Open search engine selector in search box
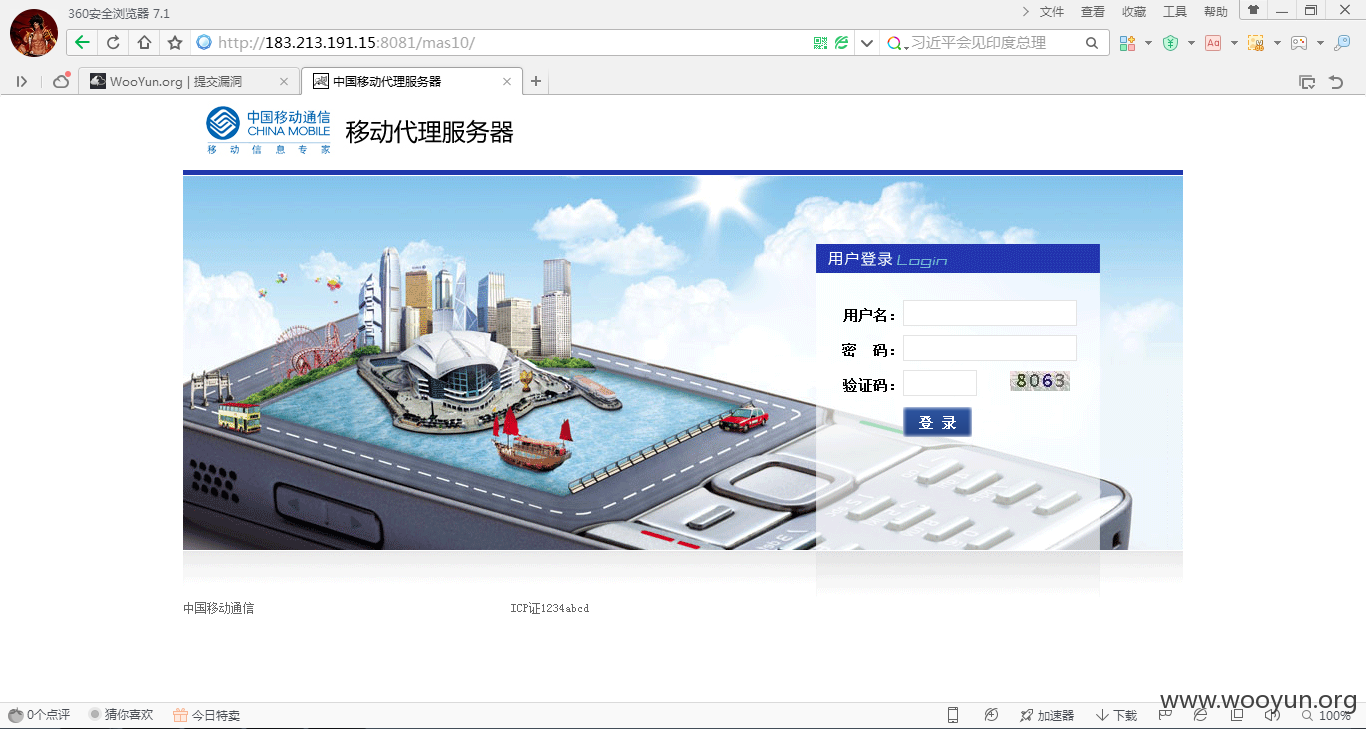 tap(898, 43)
